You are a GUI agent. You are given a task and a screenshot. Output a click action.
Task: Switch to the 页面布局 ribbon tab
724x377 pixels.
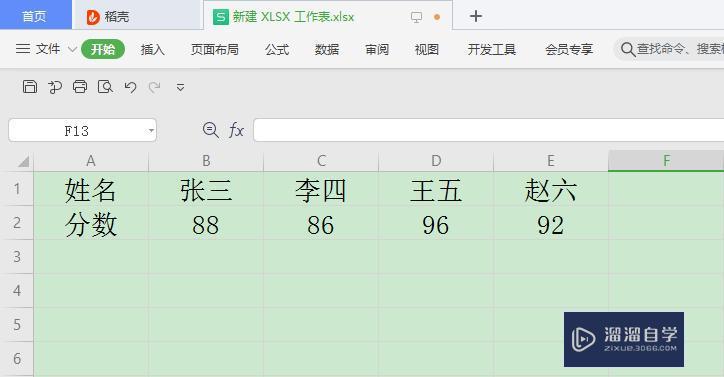click(x=215, y=49)
